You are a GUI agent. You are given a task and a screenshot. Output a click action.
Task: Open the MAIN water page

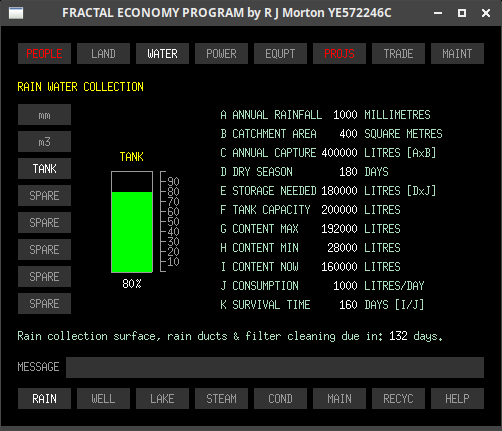click(339, 399)
